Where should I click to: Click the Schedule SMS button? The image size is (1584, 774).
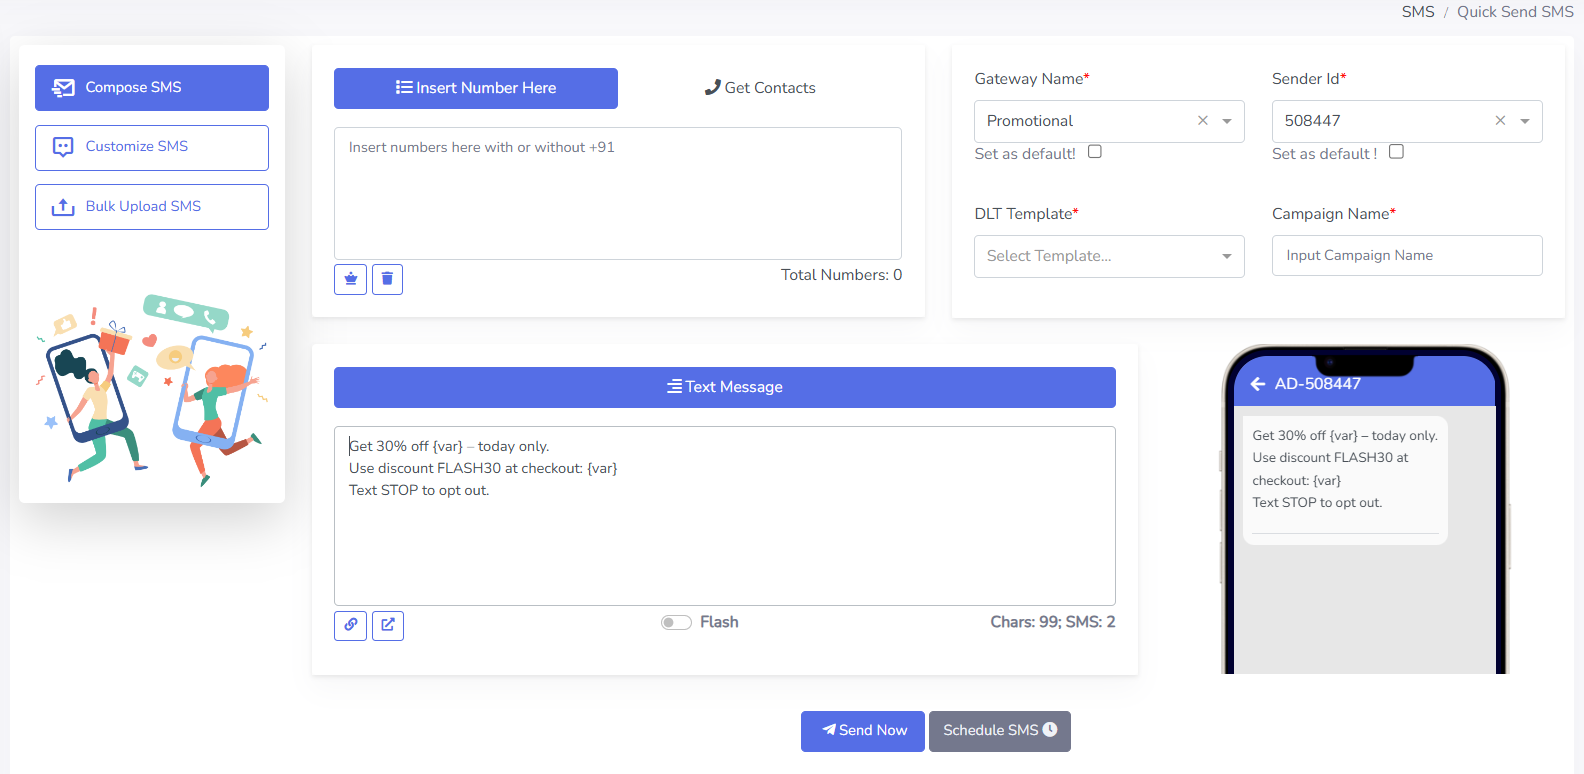[999, 731]
